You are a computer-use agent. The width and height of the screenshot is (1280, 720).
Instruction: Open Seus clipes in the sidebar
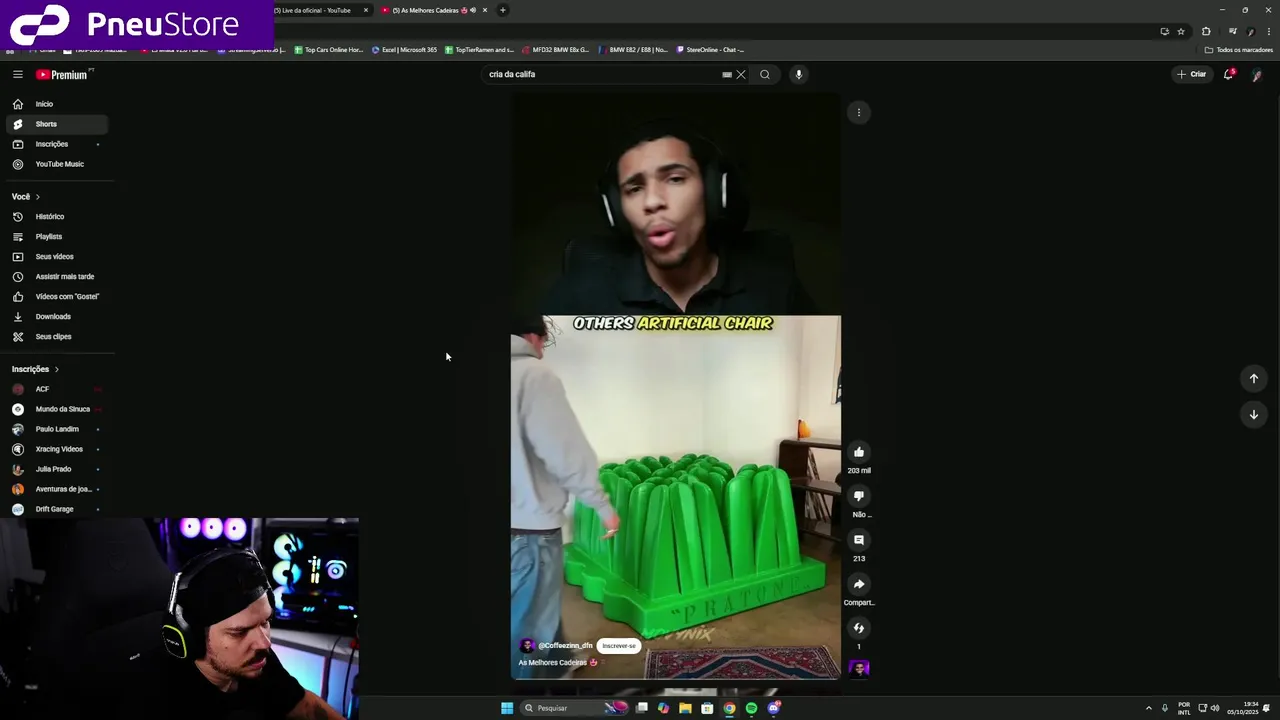56,337
